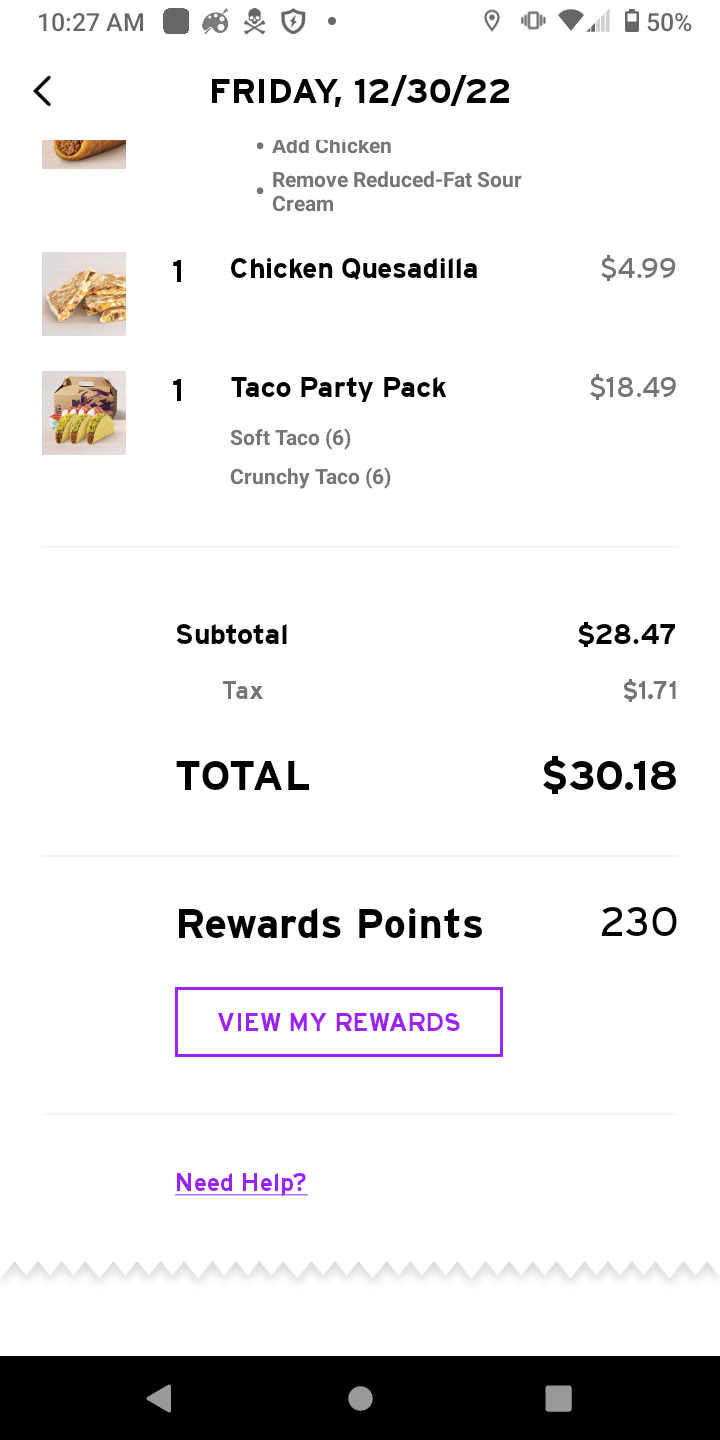Tap the battery indicator icon
Screen dimensions: 720x1440
631,22
